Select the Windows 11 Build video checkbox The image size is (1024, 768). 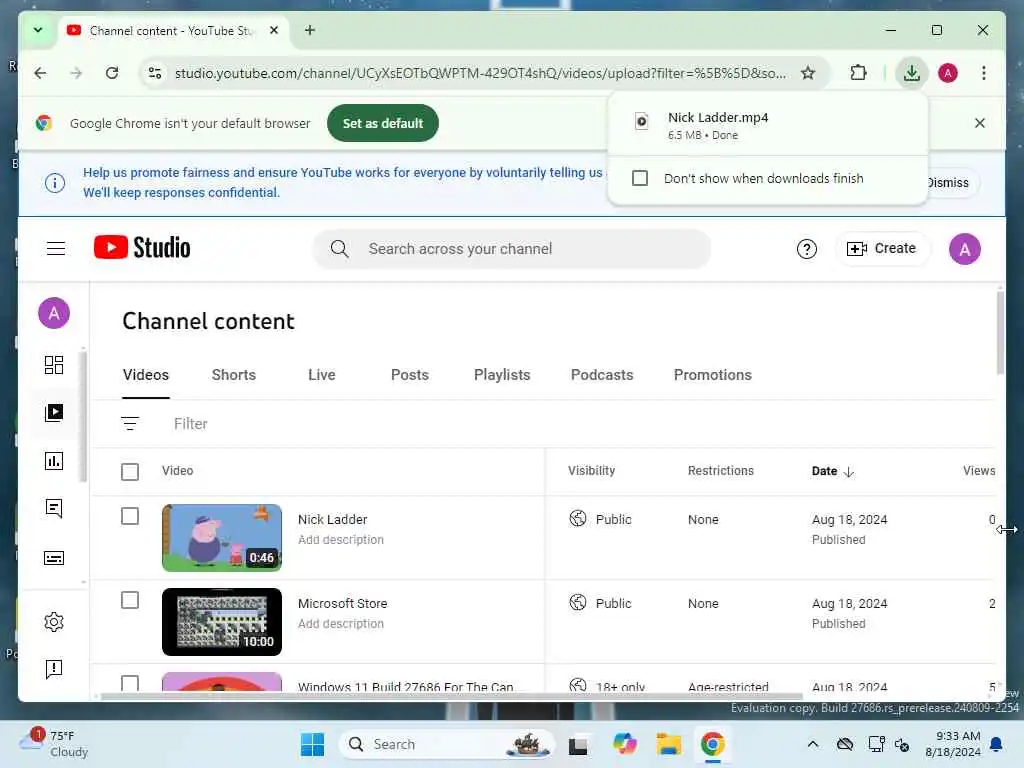(130, 683)
